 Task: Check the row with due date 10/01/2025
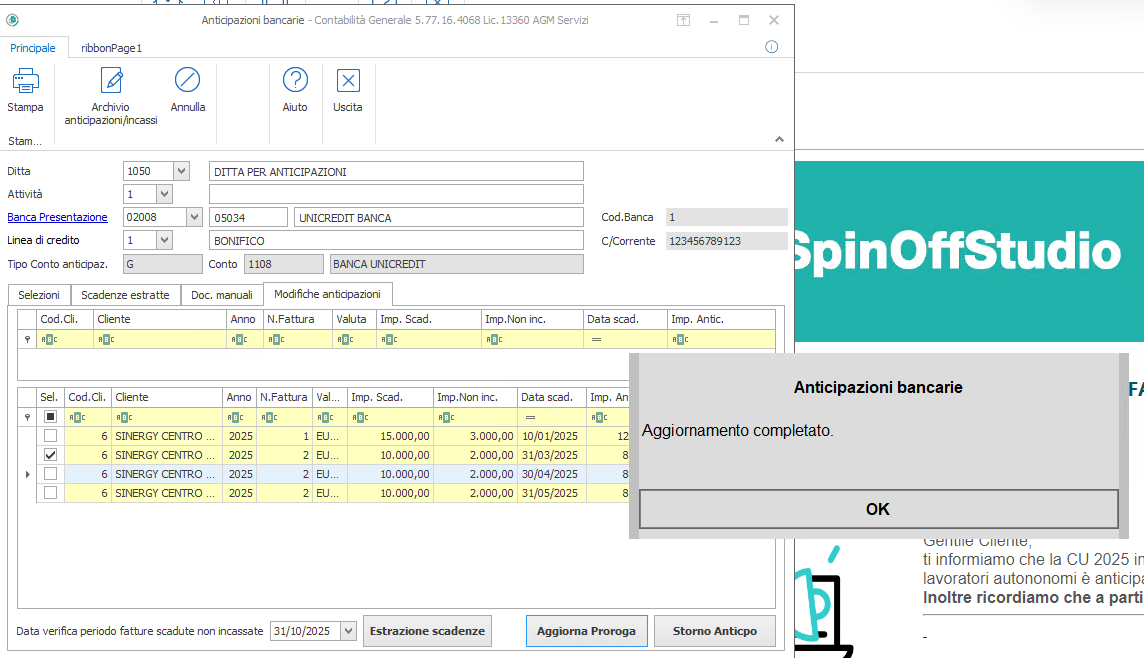pos(50,436)
